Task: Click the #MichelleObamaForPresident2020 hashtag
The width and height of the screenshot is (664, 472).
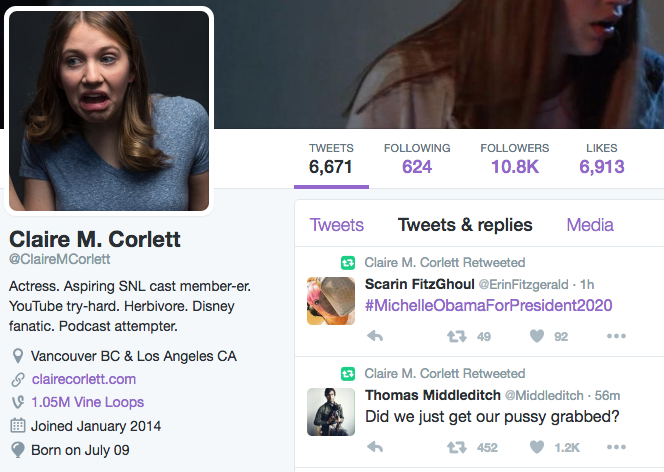Action: click(x=488, y=305)
